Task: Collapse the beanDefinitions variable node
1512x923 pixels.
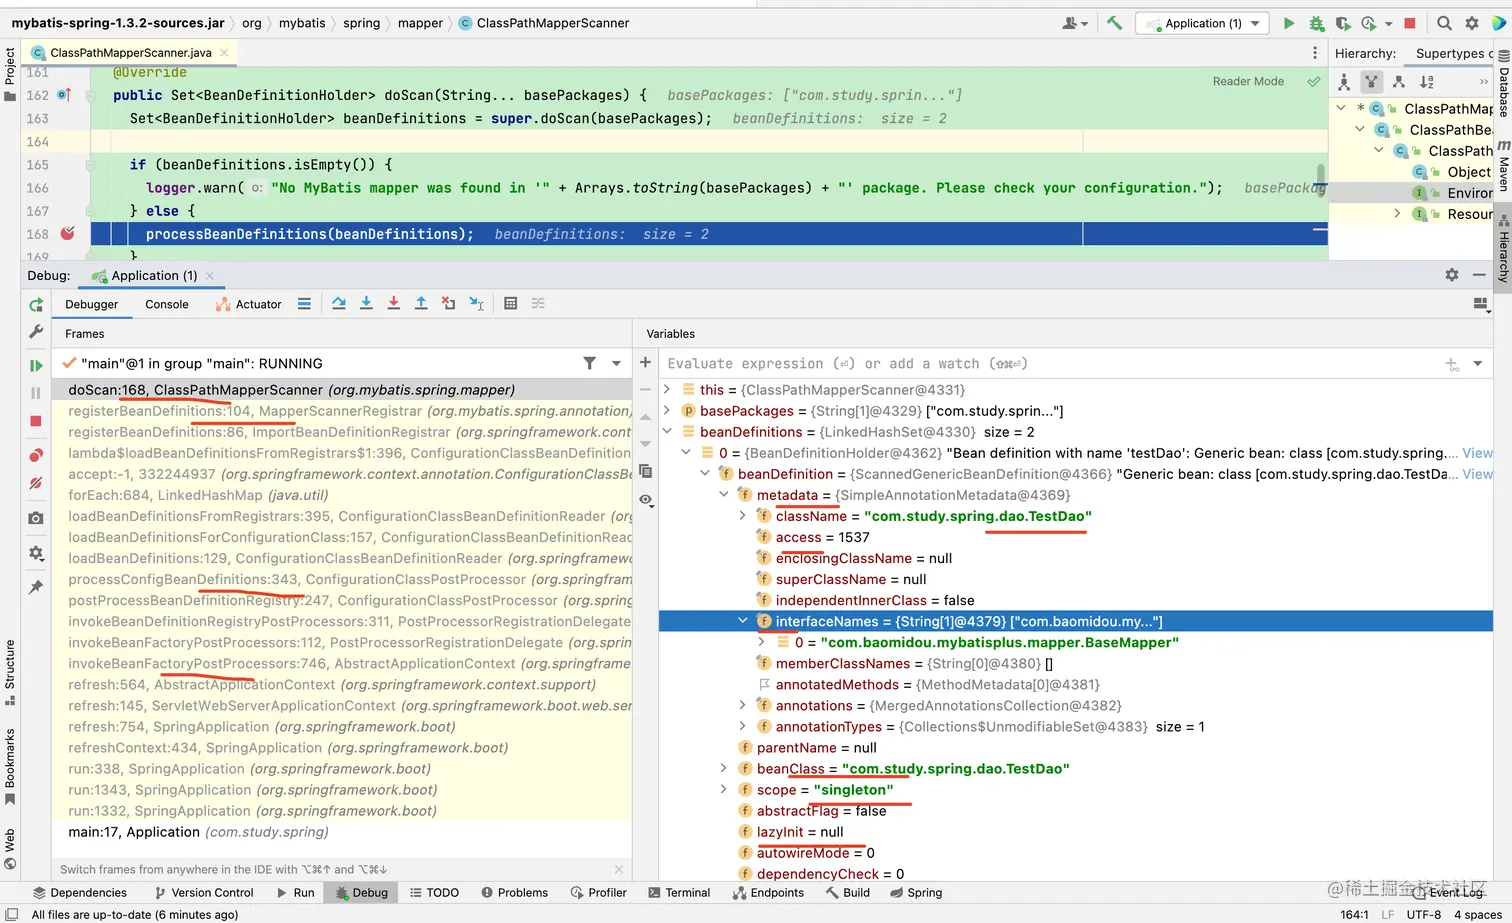Action: point(667,432)
